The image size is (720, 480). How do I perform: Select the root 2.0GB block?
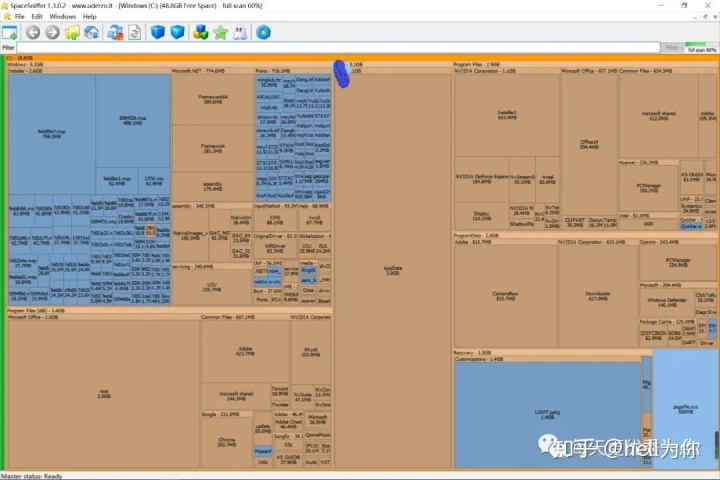(x=104, y=394)
